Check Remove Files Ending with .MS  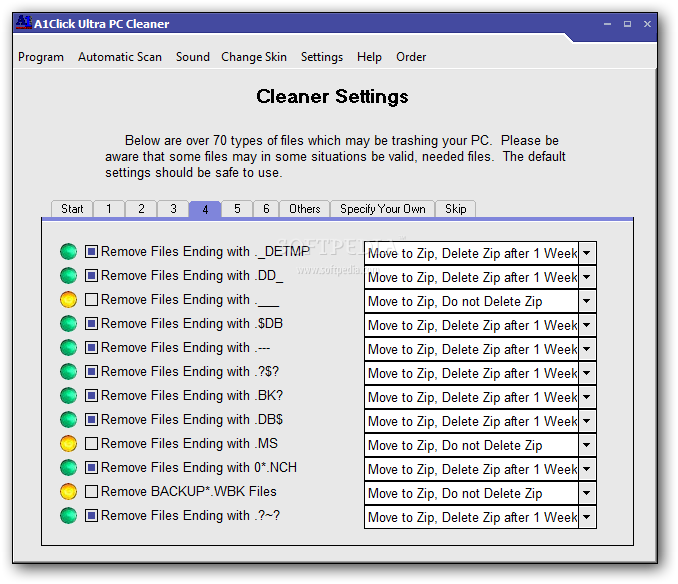[91, 443]
